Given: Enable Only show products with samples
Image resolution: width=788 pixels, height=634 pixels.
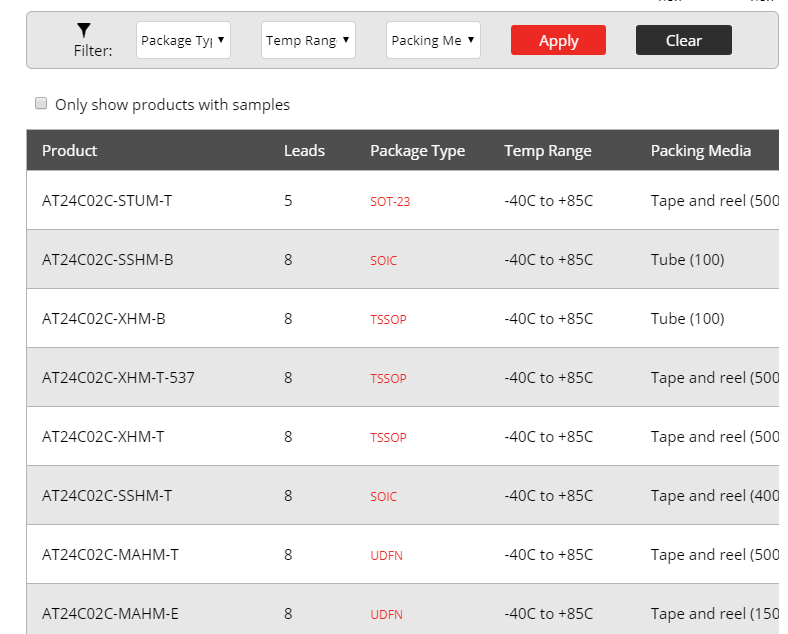Looking at the screenshot, I should 41,103.
